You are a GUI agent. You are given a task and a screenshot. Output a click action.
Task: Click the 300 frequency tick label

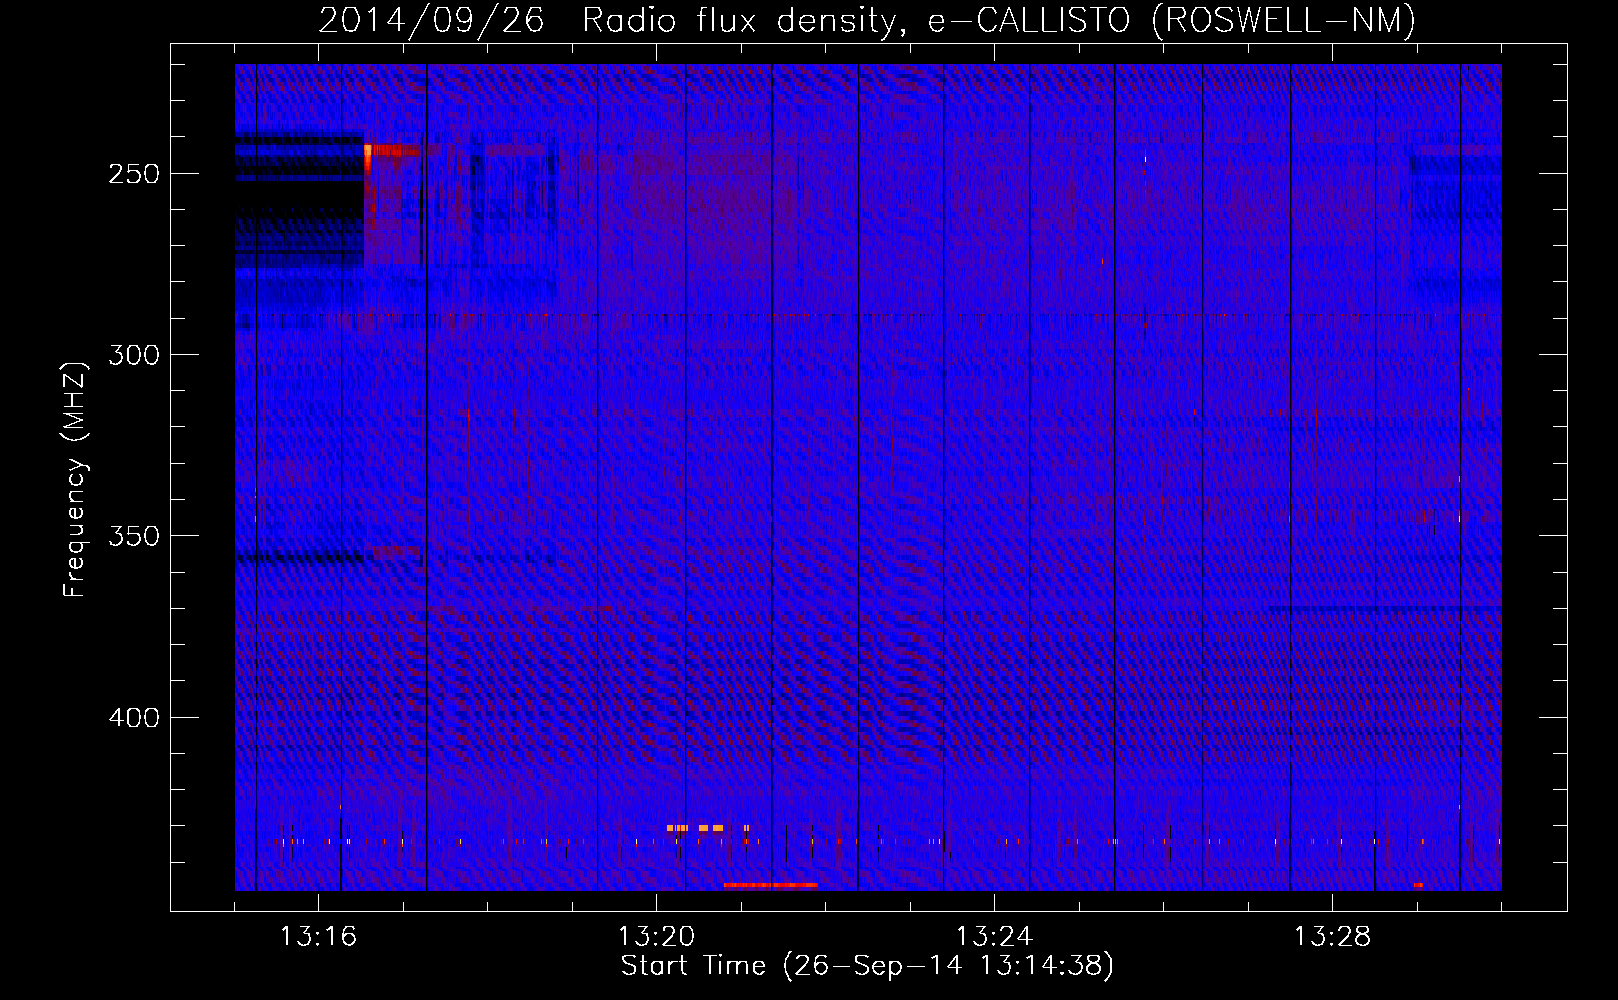(134, 355)
